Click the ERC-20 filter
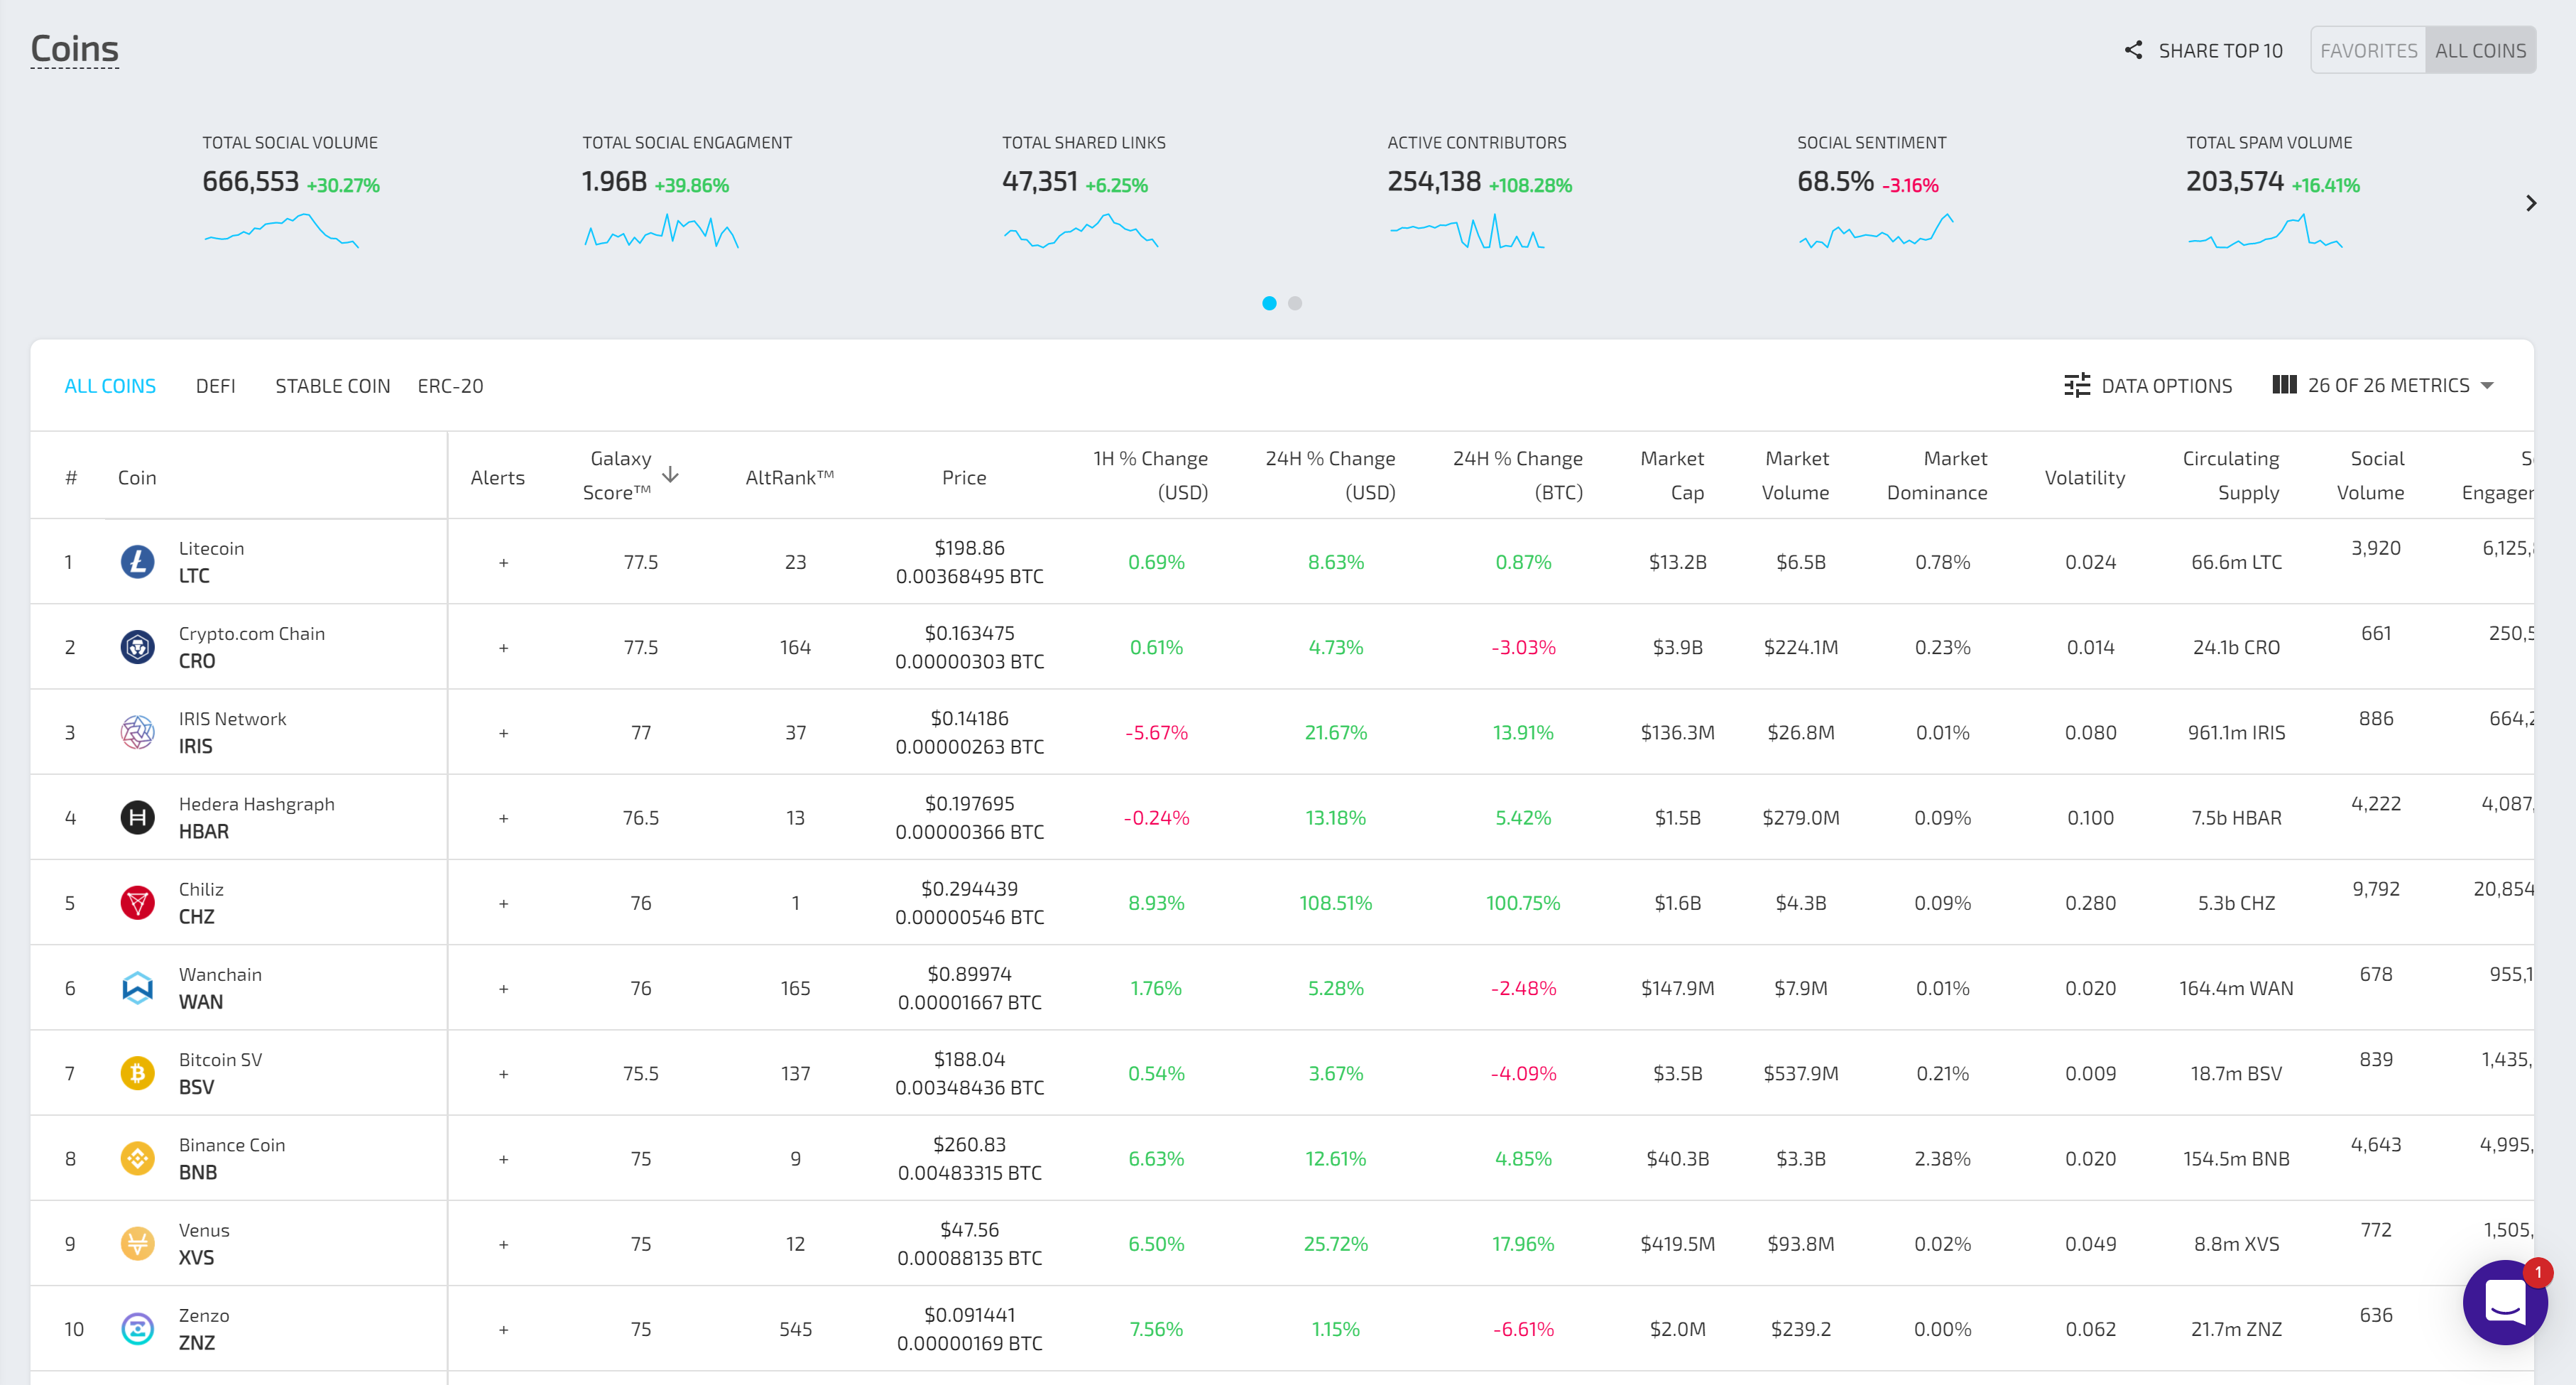2576x1385 pixels. (450, 385)
